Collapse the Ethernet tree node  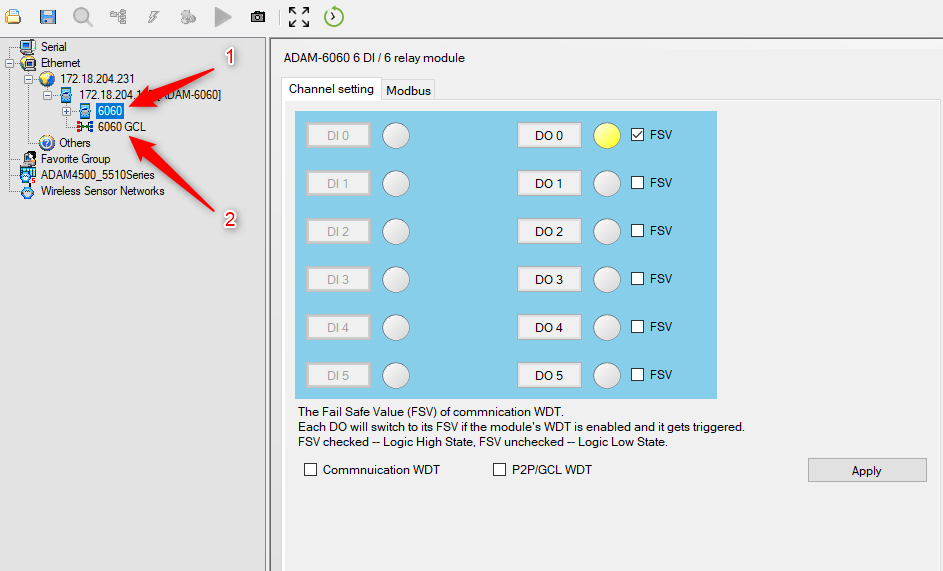pyautogui.click(x=10, y=63)
